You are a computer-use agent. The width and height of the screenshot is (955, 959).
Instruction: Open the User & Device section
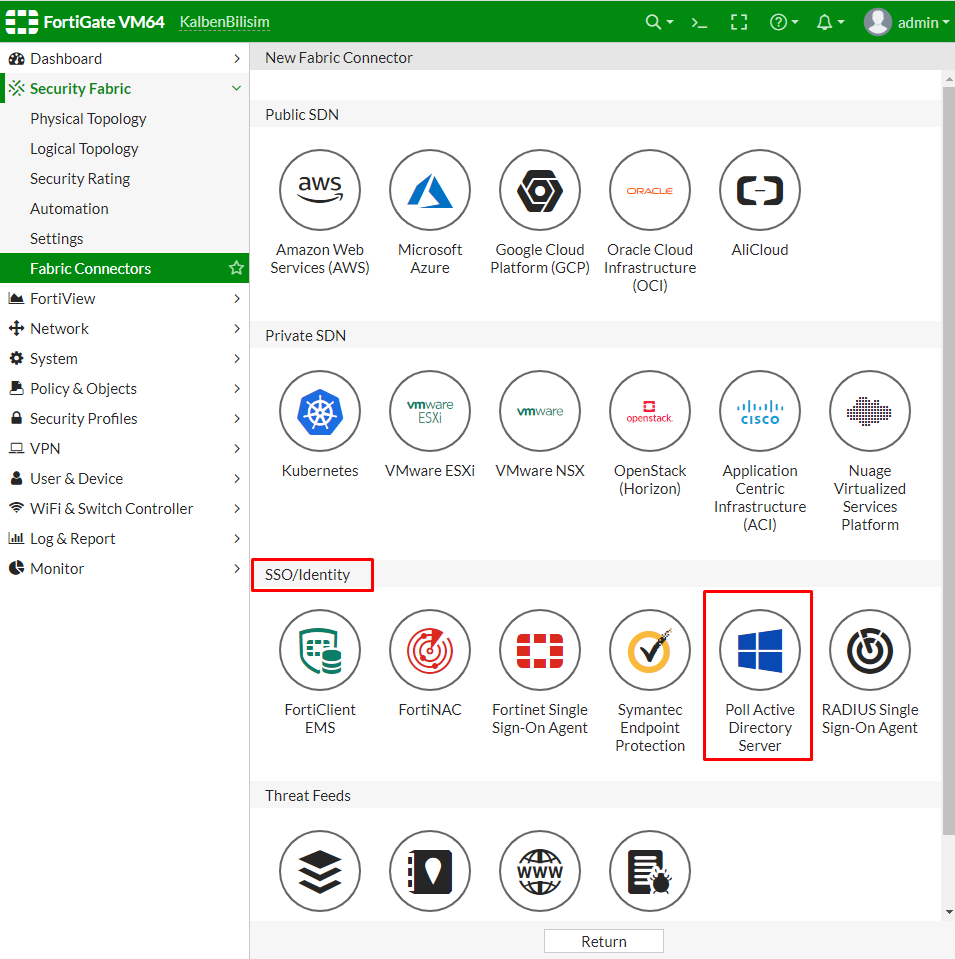[x=124, y=478]
